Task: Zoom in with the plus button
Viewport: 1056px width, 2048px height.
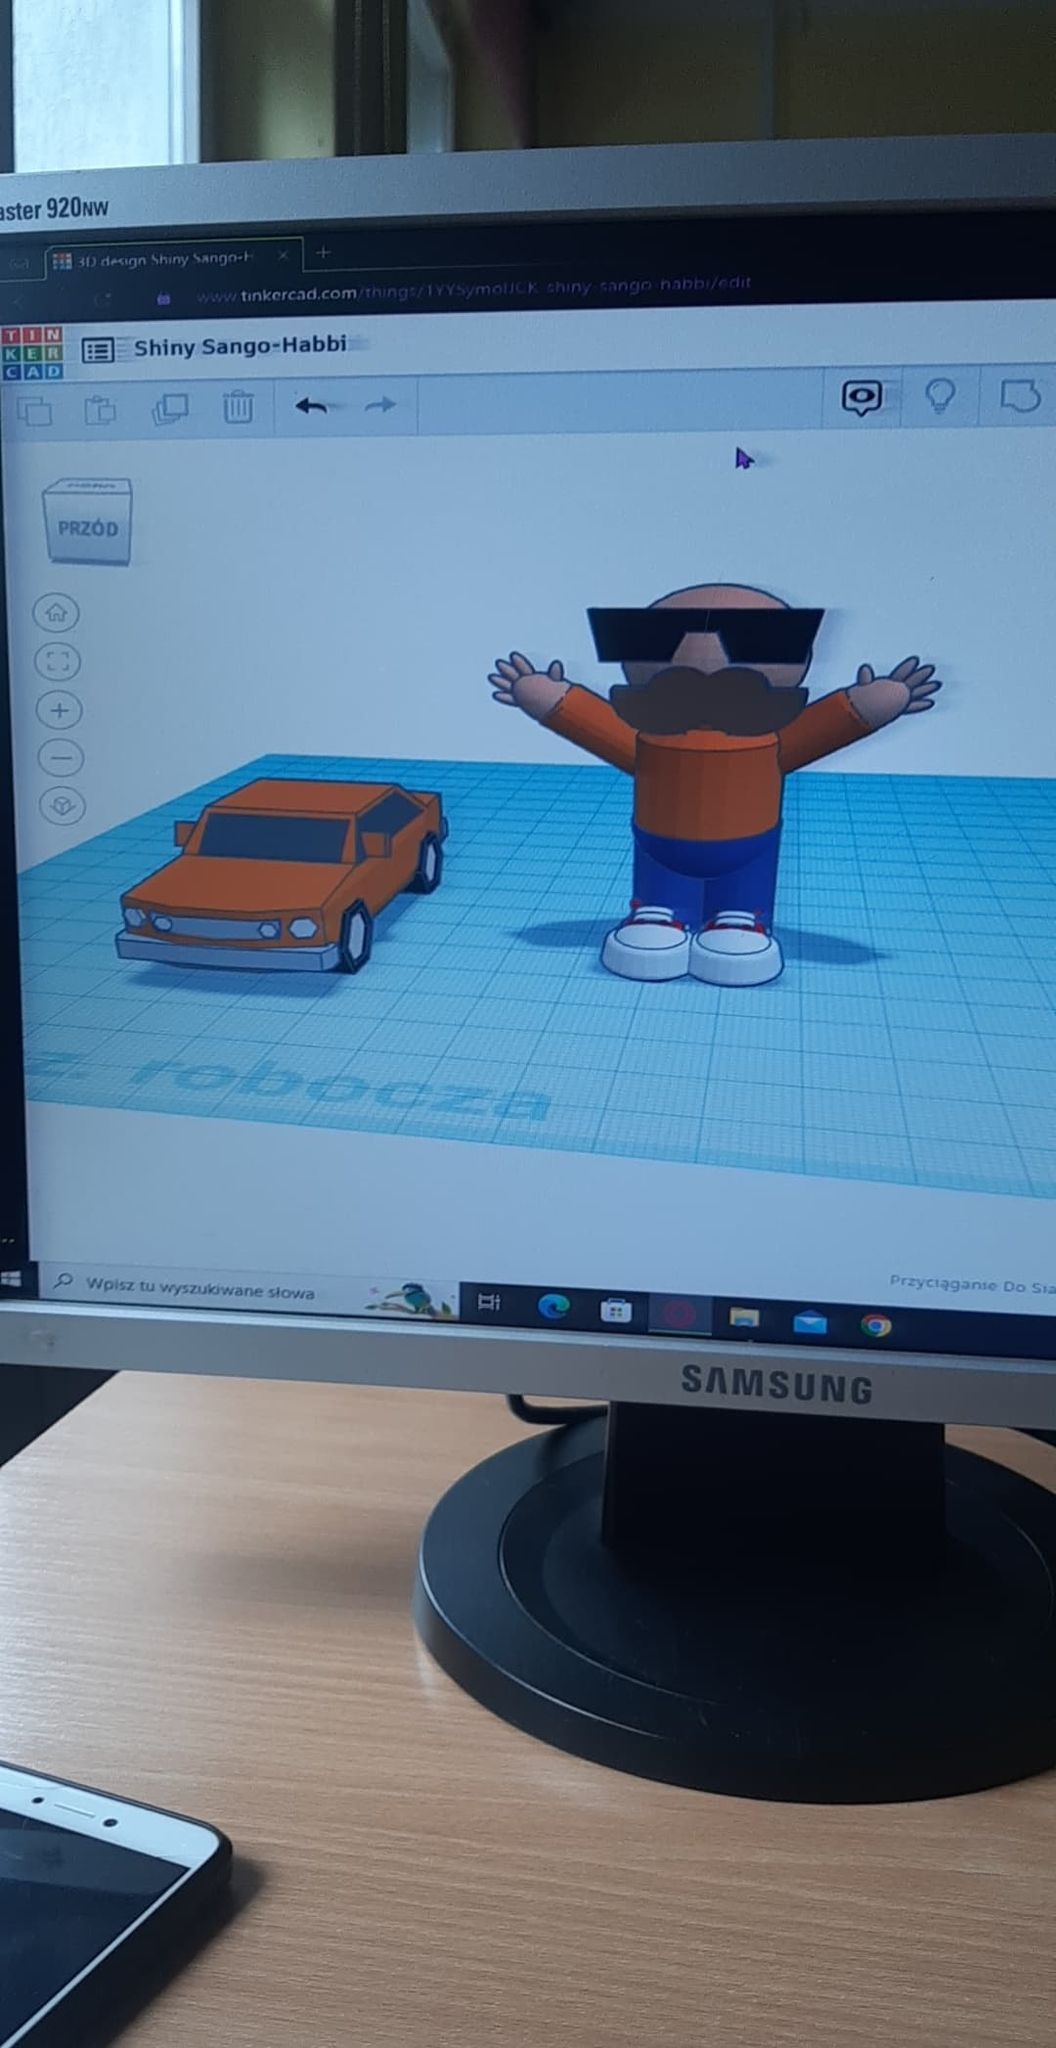Action: (x=60, y=710)
